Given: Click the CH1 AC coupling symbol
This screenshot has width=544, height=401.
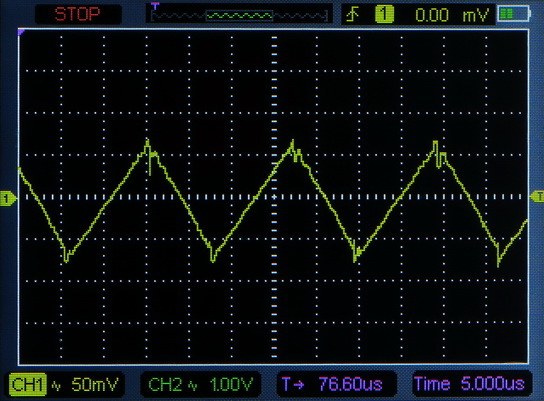Looking at the screenshot, I should pos(56,385).
